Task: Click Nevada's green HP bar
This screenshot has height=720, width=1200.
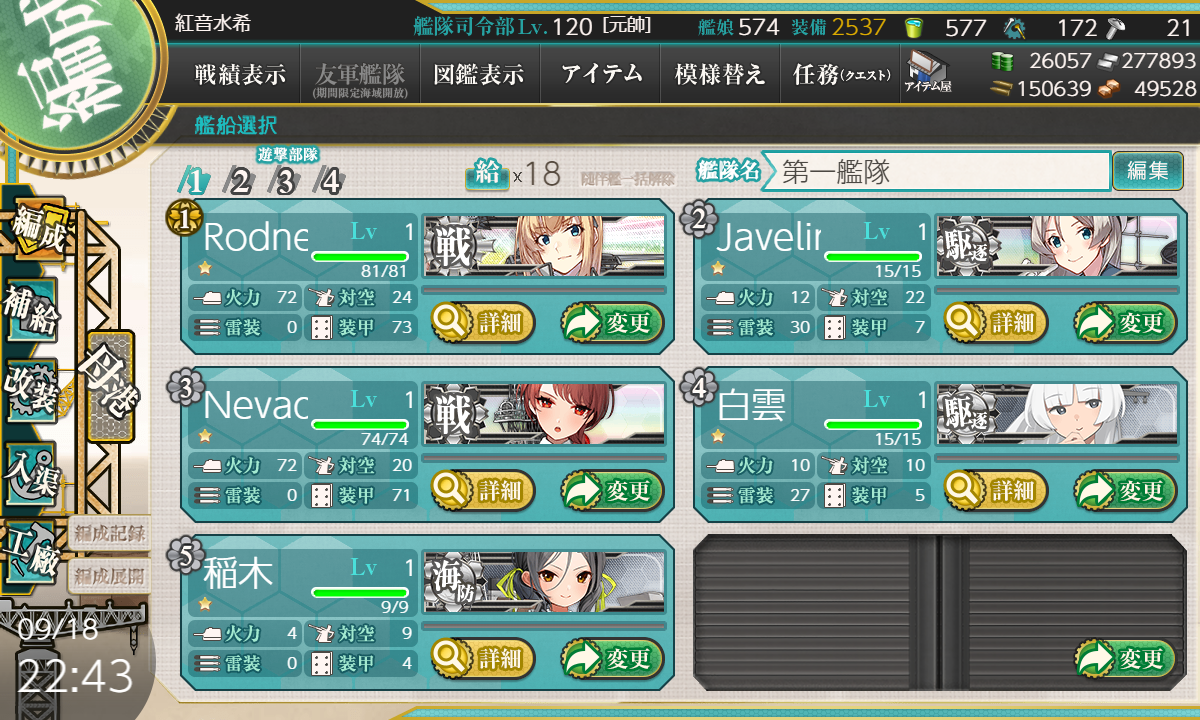Action: point(364,425)
